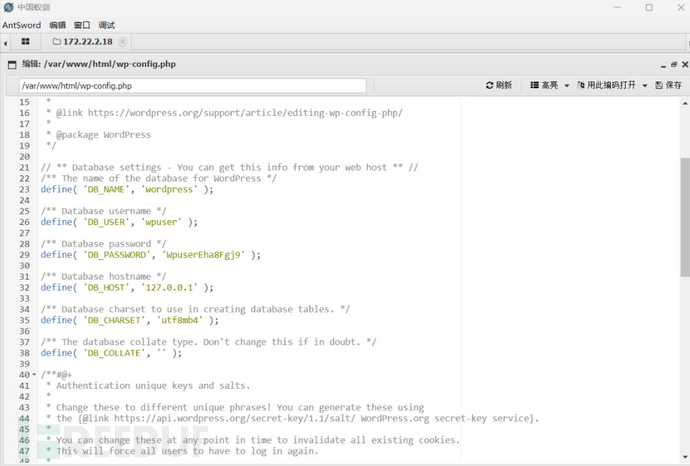The width and height of the screenshot is (690, 466).
Task: Close the 172.22.2.18 tab
Action: 123,42
